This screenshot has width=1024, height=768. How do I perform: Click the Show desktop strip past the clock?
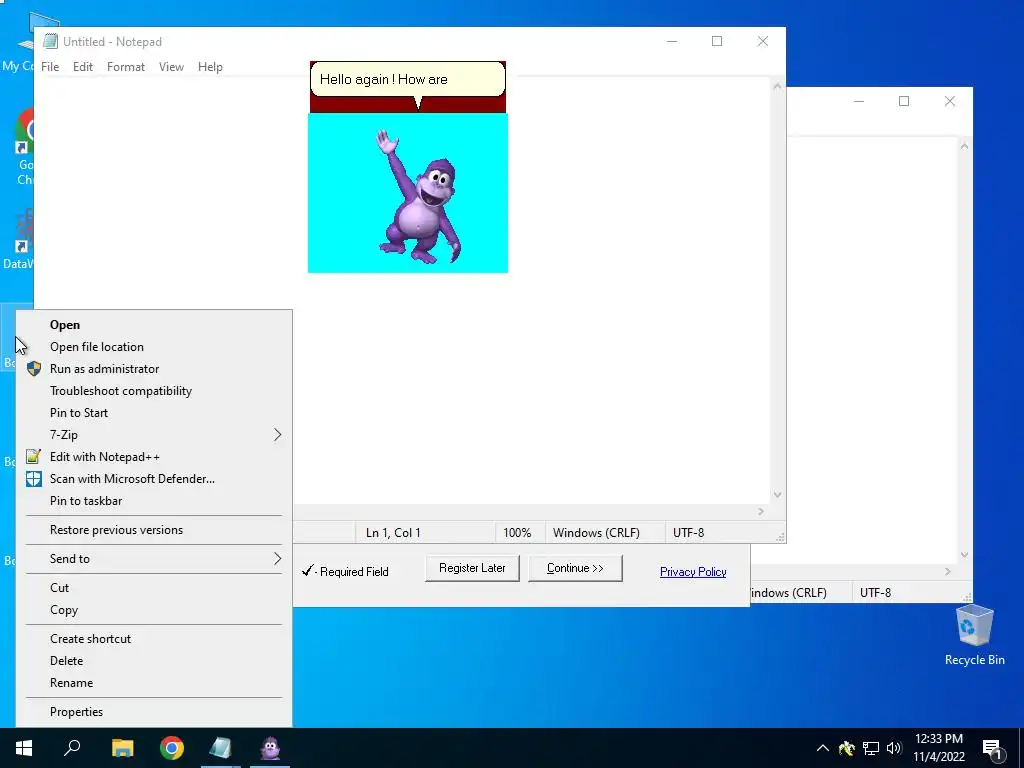coord(1021,748)
